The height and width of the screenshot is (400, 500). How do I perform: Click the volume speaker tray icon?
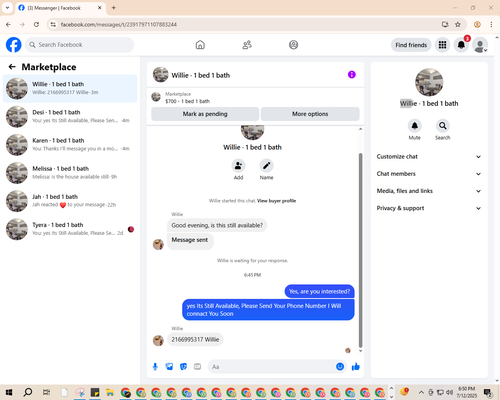(450, 392)
